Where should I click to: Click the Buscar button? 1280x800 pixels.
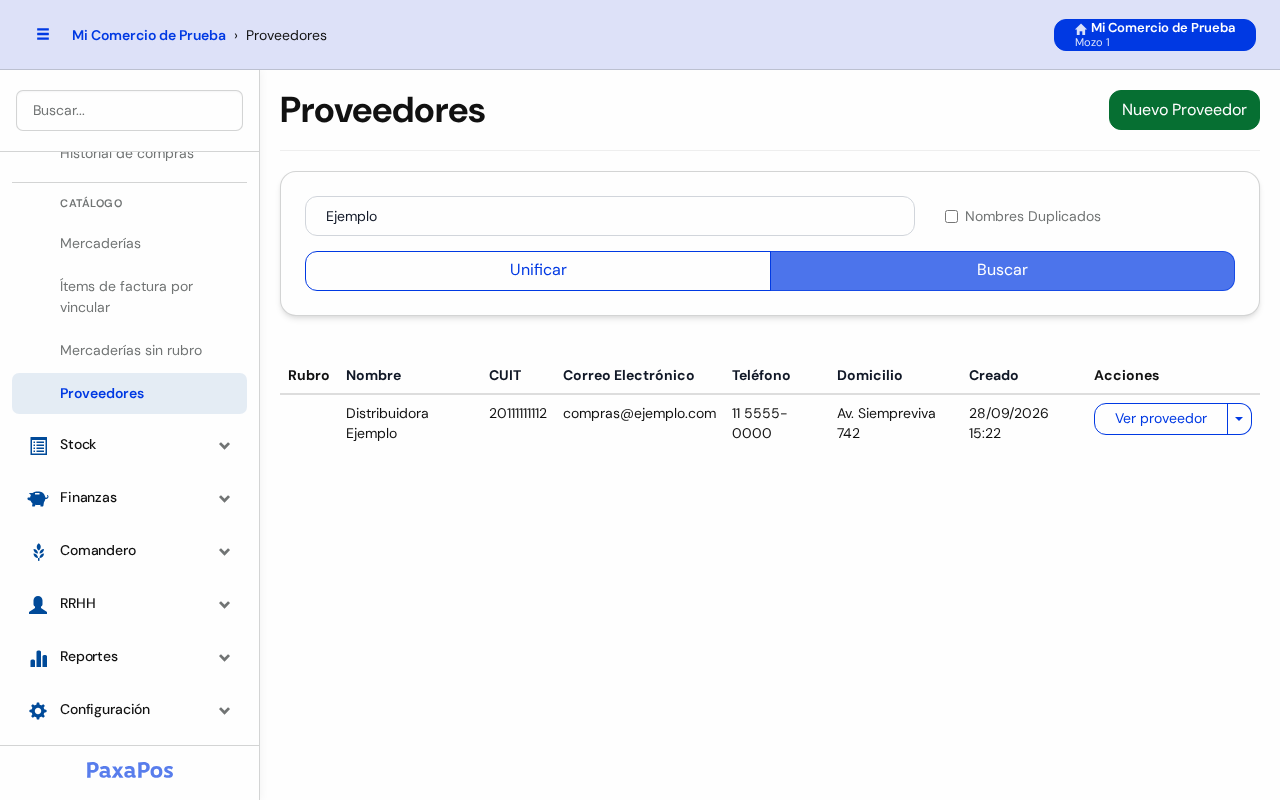pos(1002,271)
